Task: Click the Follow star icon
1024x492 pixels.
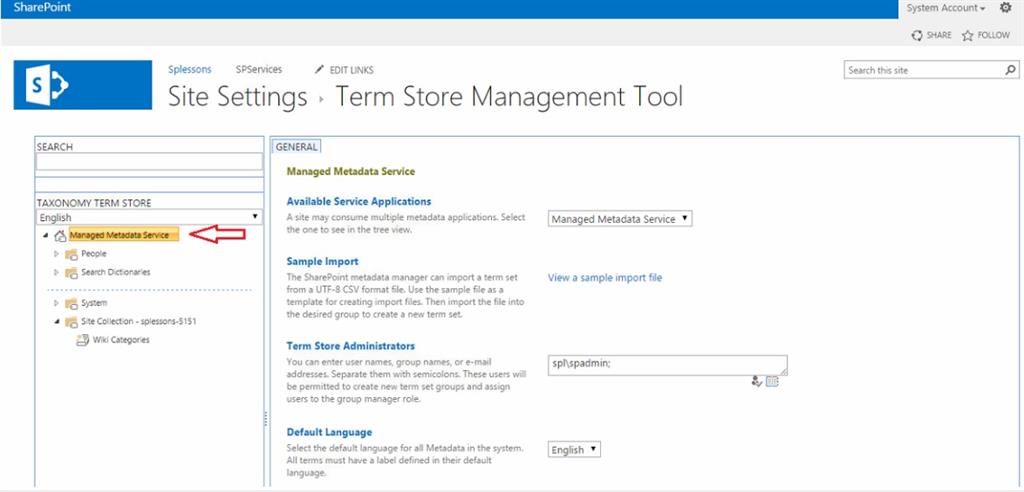Action: [968, 35]
